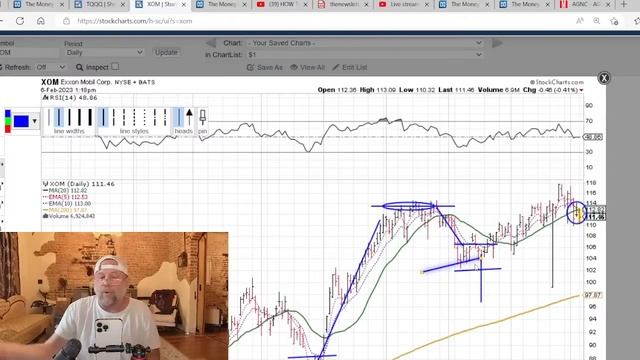
Task: Open the browser favorites icon
Action: tap(614, 21)
